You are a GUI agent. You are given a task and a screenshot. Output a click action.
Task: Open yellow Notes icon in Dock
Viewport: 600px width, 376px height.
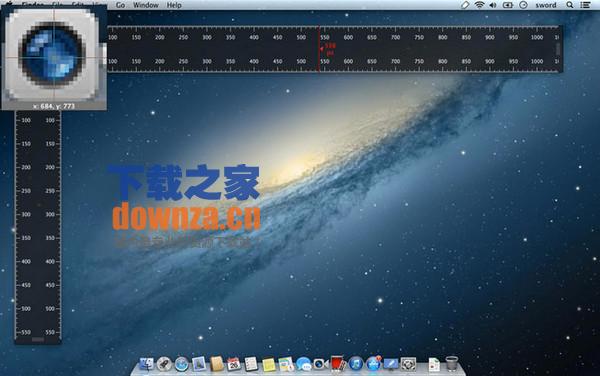click(269, 365)
